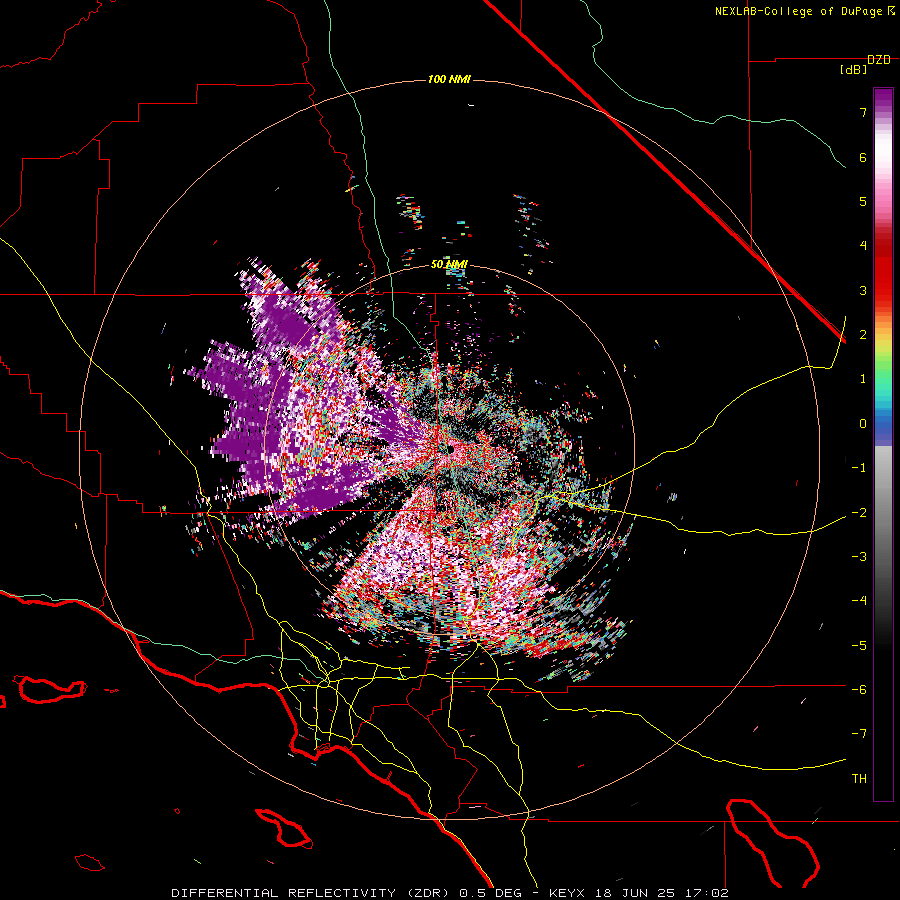Click the DZD product label
Image resolution: width=900 pixels, height=900 pixels.
(879, 60)
